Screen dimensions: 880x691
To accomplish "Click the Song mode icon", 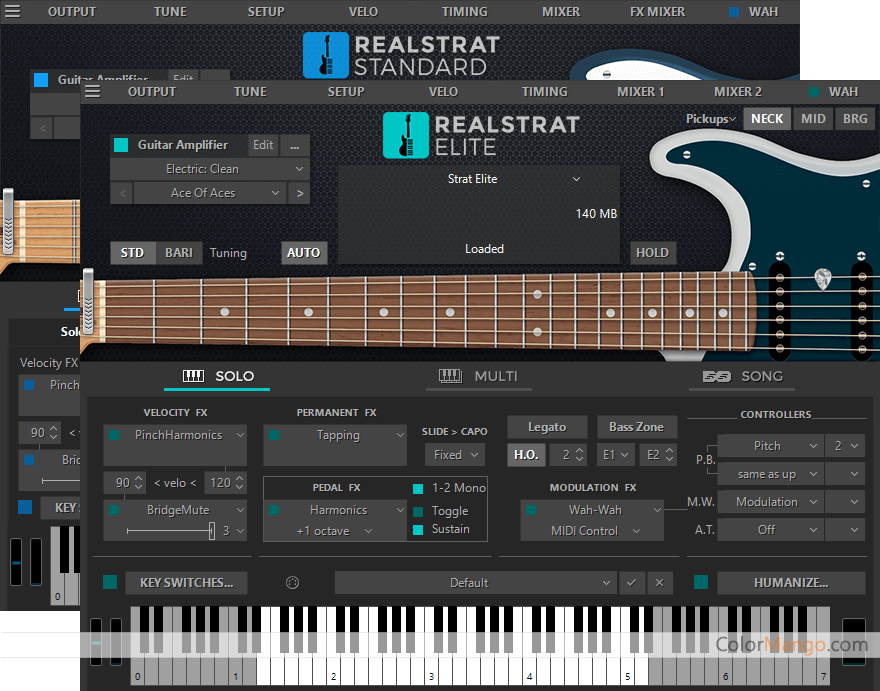I will coord(716,376).
